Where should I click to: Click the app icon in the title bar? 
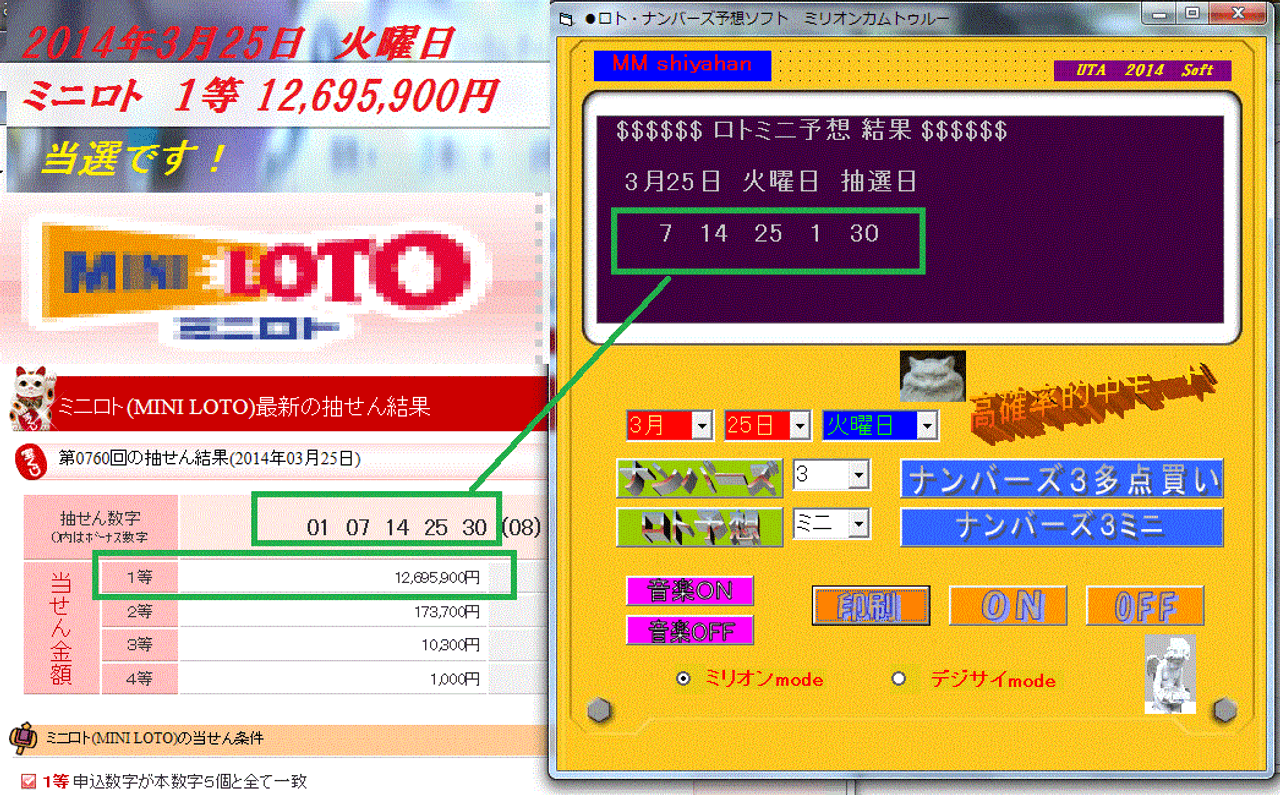(566, 18)
